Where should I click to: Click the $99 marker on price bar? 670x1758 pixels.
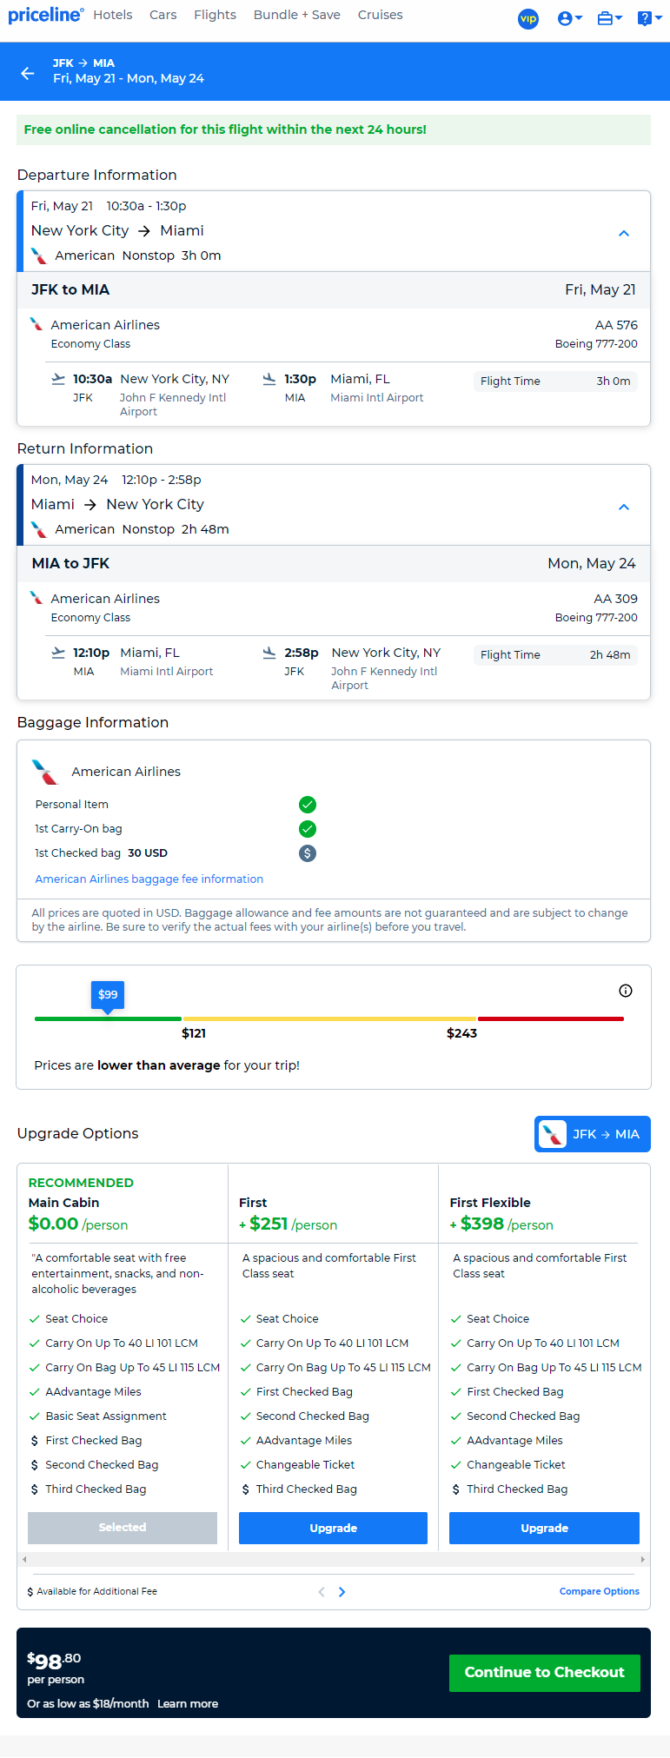tap(108, 995)
